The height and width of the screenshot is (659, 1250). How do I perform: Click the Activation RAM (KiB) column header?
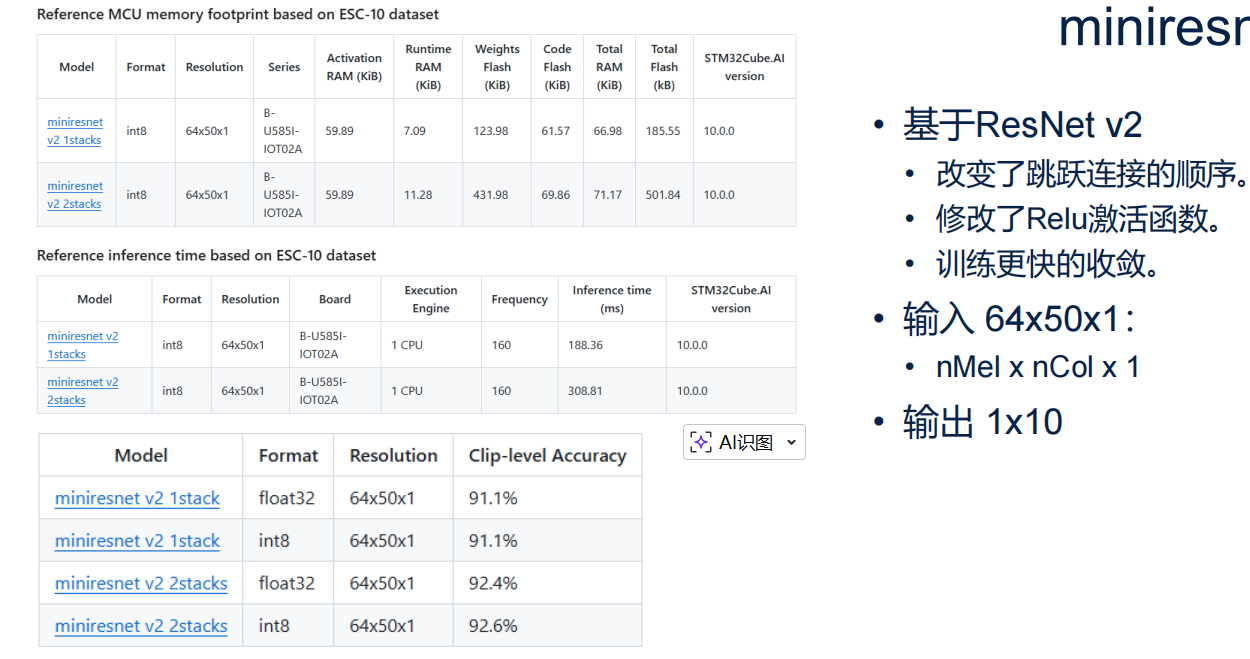click(x=354, y=67)
